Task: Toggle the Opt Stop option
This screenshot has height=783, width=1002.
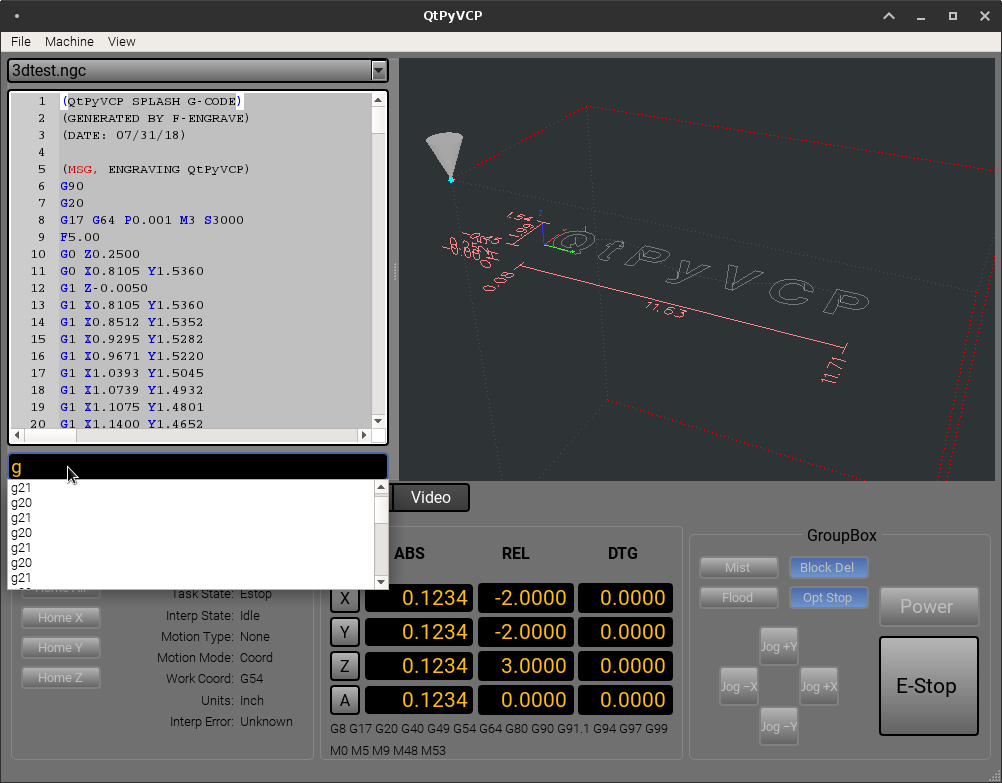Action: (x=828, y=598)
